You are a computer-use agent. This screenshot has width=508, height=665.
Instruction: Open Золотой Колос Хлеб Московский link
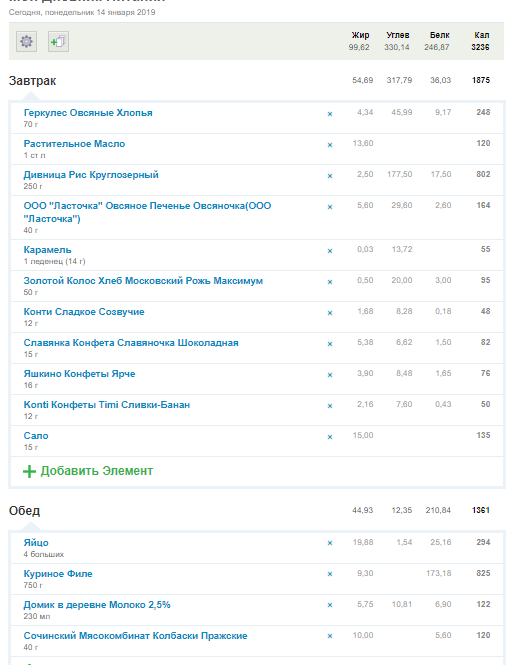[x=143, y=281]
